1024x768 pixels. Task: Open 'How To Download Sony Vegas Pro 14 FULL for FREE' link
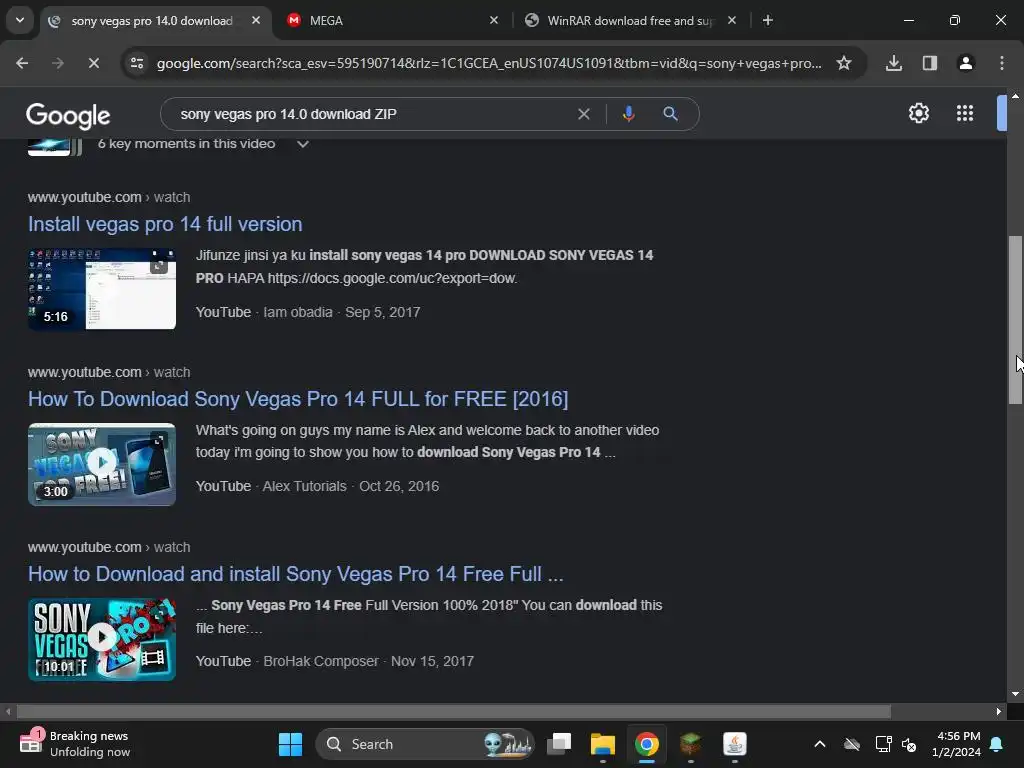coord(298,399)
